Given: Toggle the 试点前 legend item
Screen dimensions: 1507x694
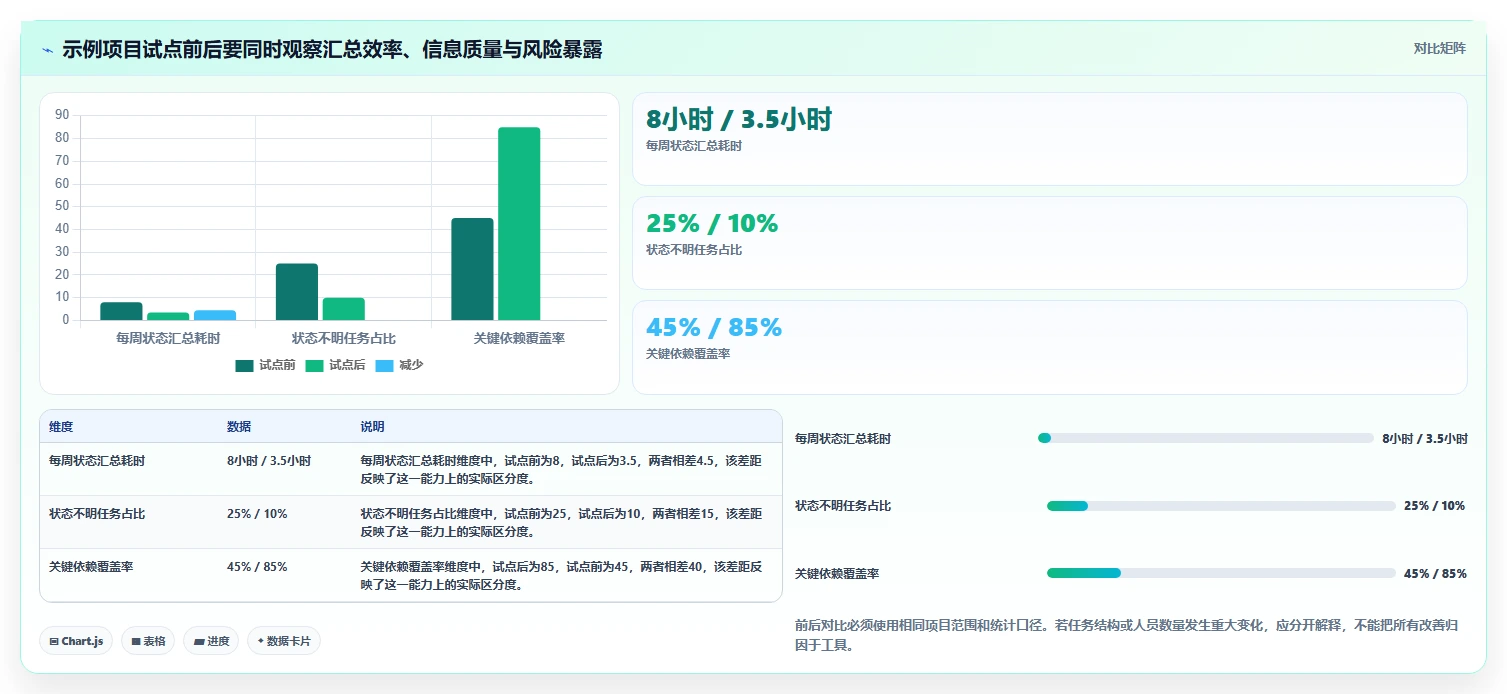Looking at the screenshot, I should pos(265,365).
